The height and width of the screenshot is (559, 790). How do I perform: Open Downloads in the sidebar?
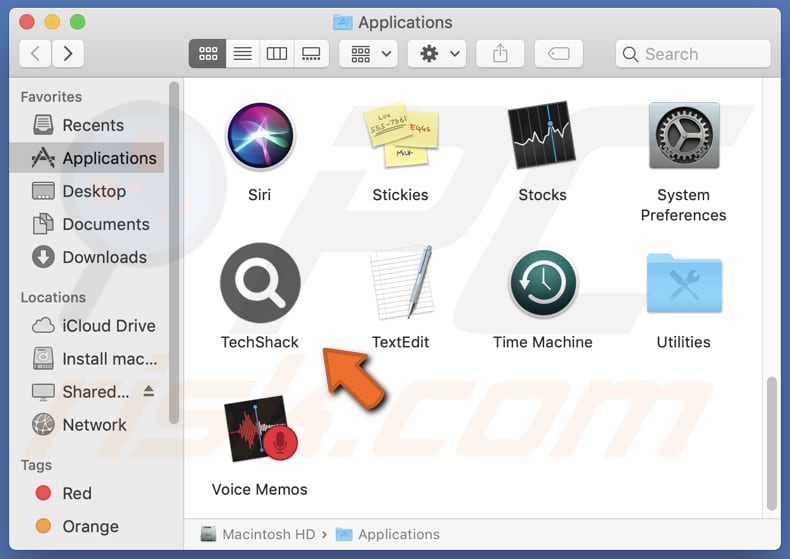click(87, 257)
